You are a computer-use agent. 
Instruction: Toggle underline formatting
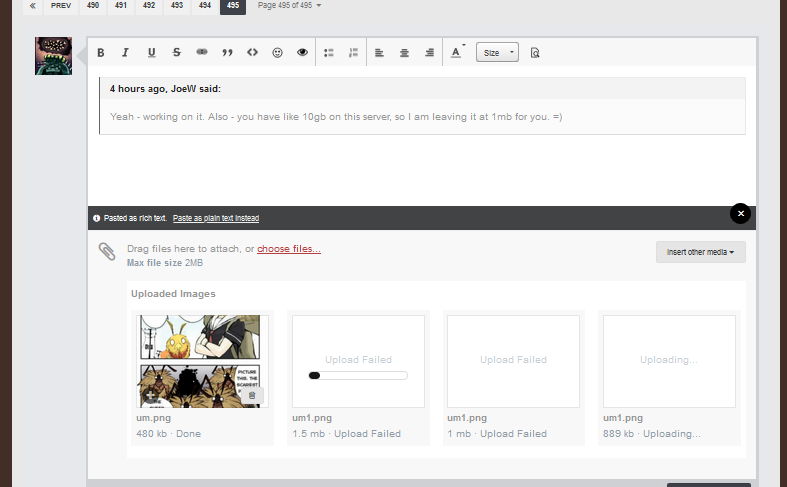[151, 52]
